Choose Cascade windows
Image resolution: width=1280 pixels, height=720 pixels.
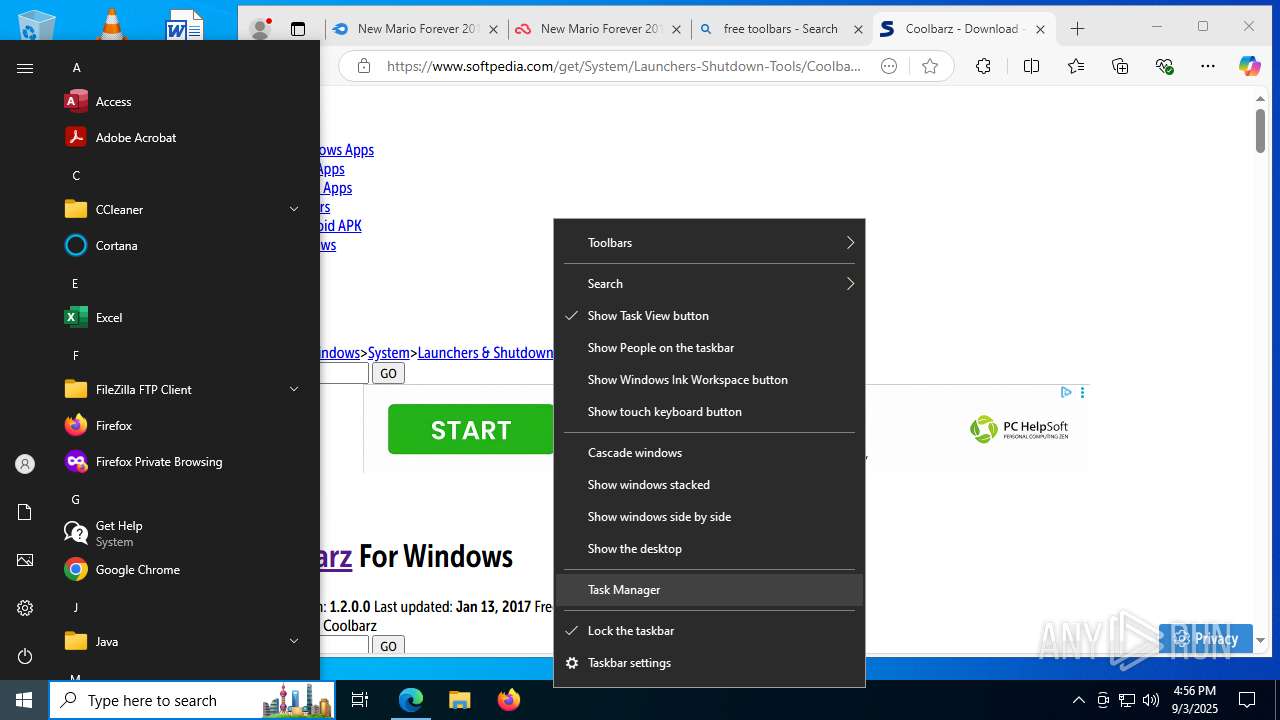pos(709,452)
